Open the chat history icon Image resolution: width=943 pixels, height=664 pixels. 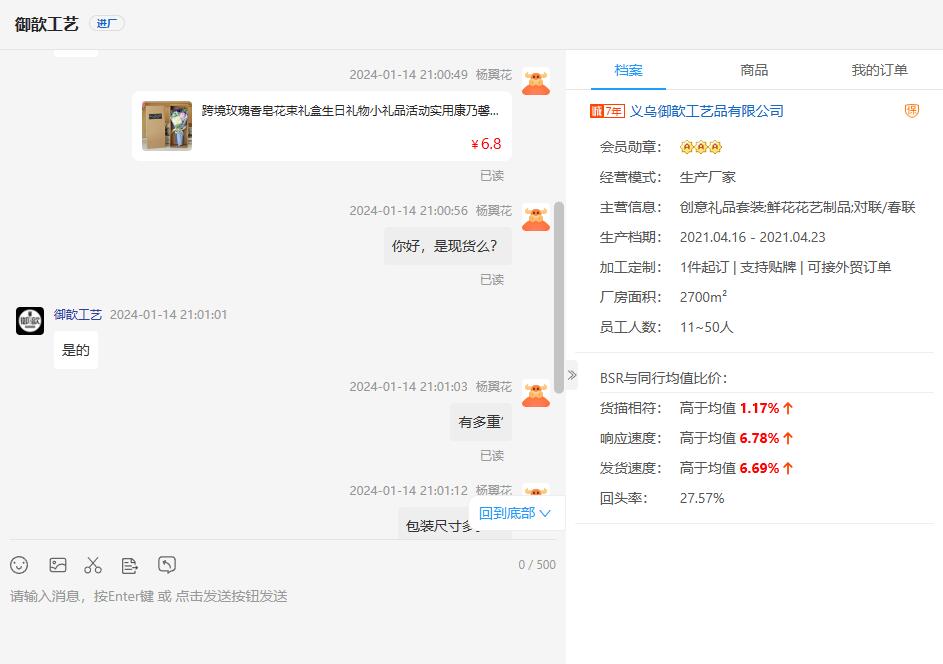167,564
